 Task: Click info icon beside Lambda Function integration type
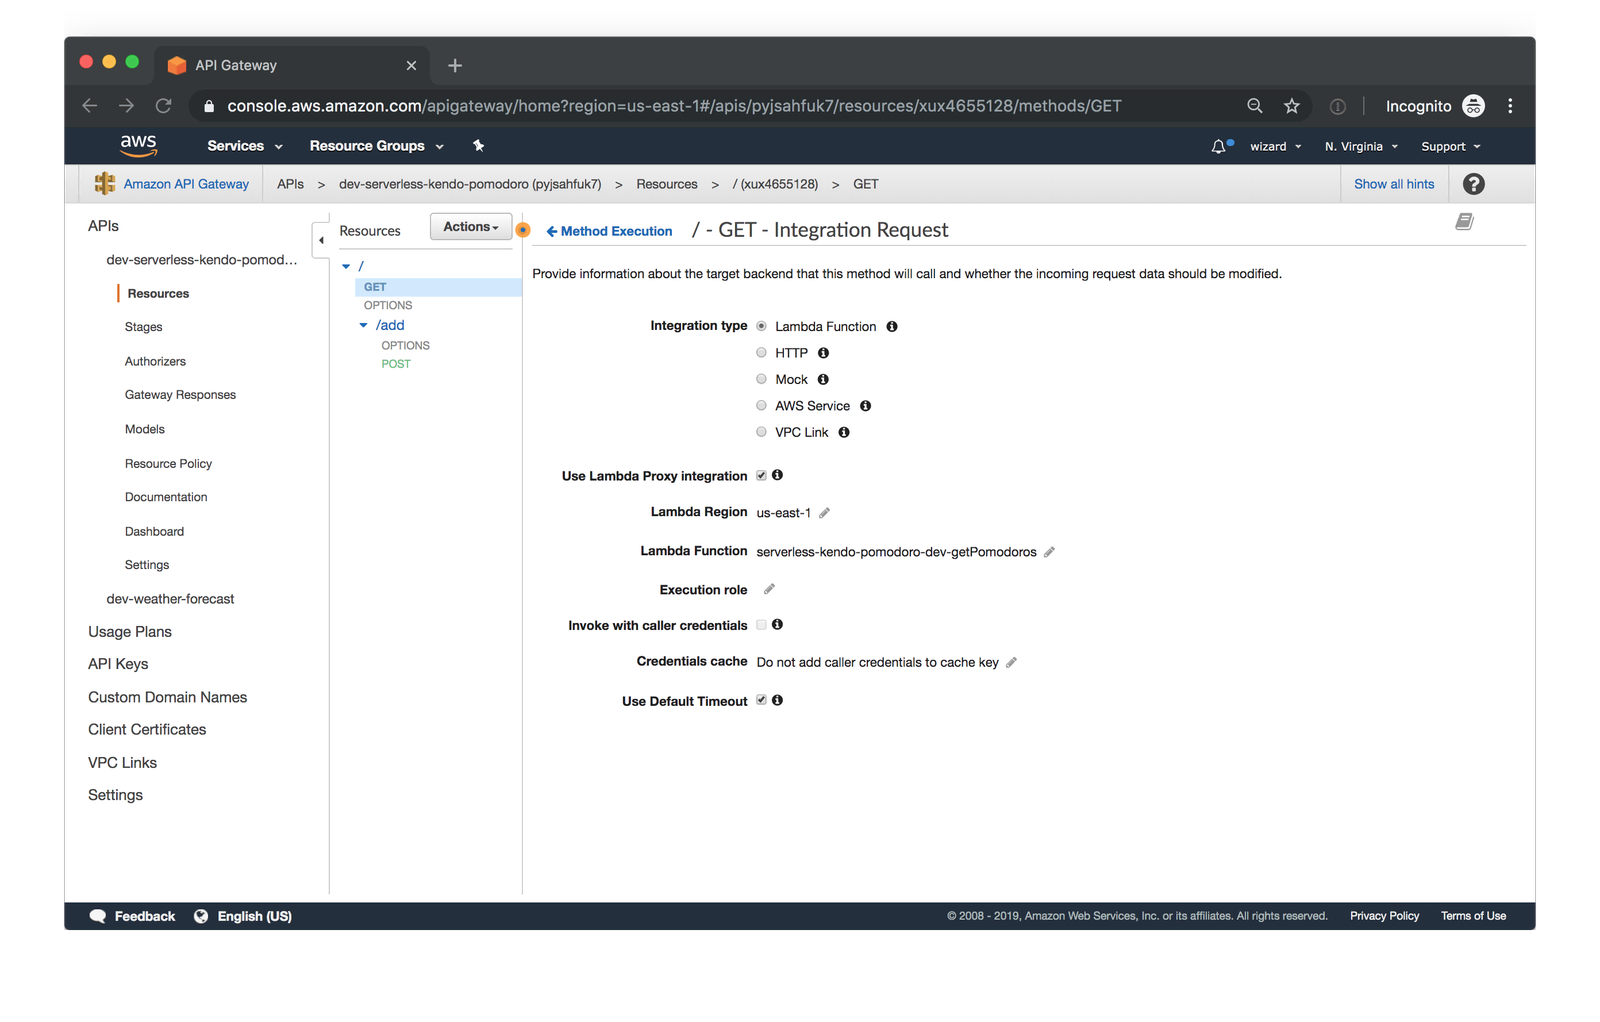(x=892, y=327)
